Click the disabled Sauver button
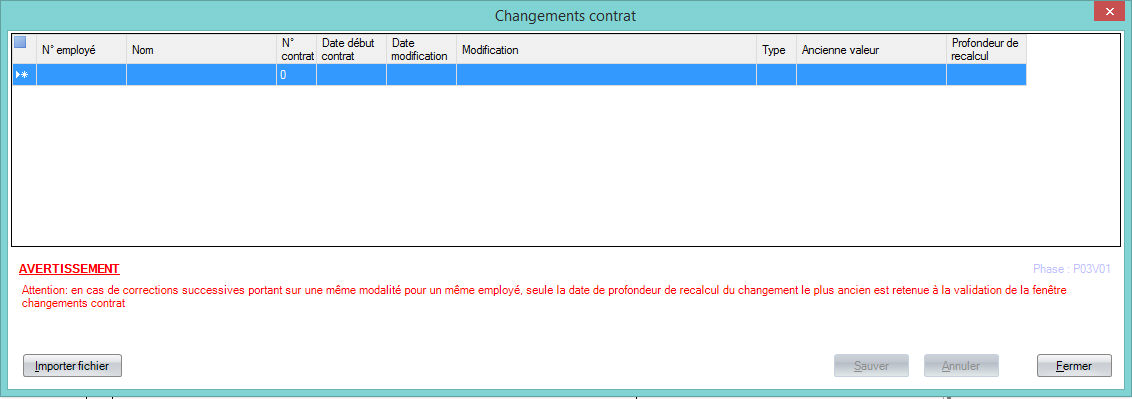1132x399 pixels. (x=871, y=366)
